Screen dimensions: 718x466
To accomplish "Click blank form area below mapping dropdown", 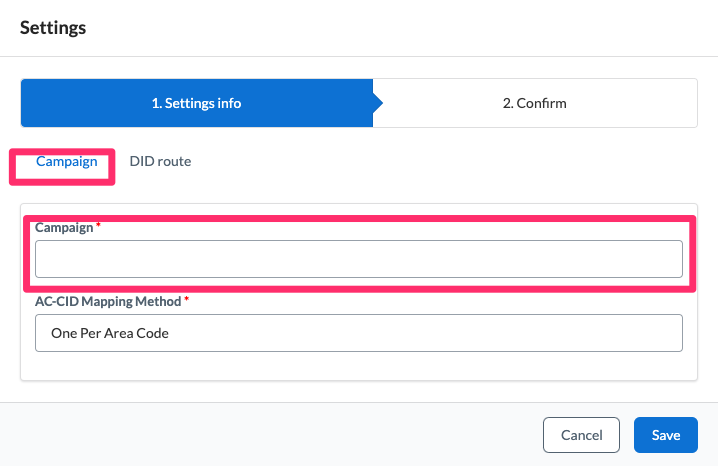I will click(x=359, y=366).
